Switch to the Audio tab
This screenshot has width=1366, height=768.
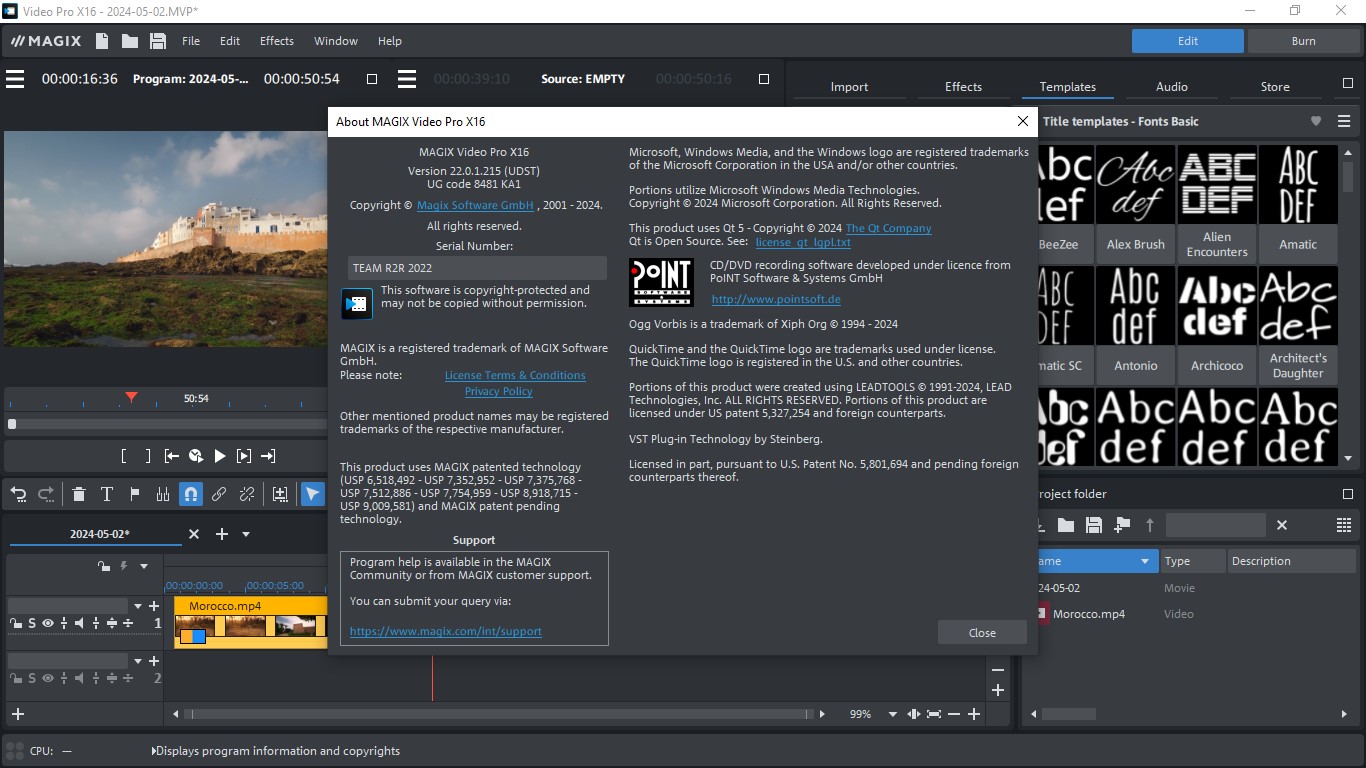(x=1171, y=87)
